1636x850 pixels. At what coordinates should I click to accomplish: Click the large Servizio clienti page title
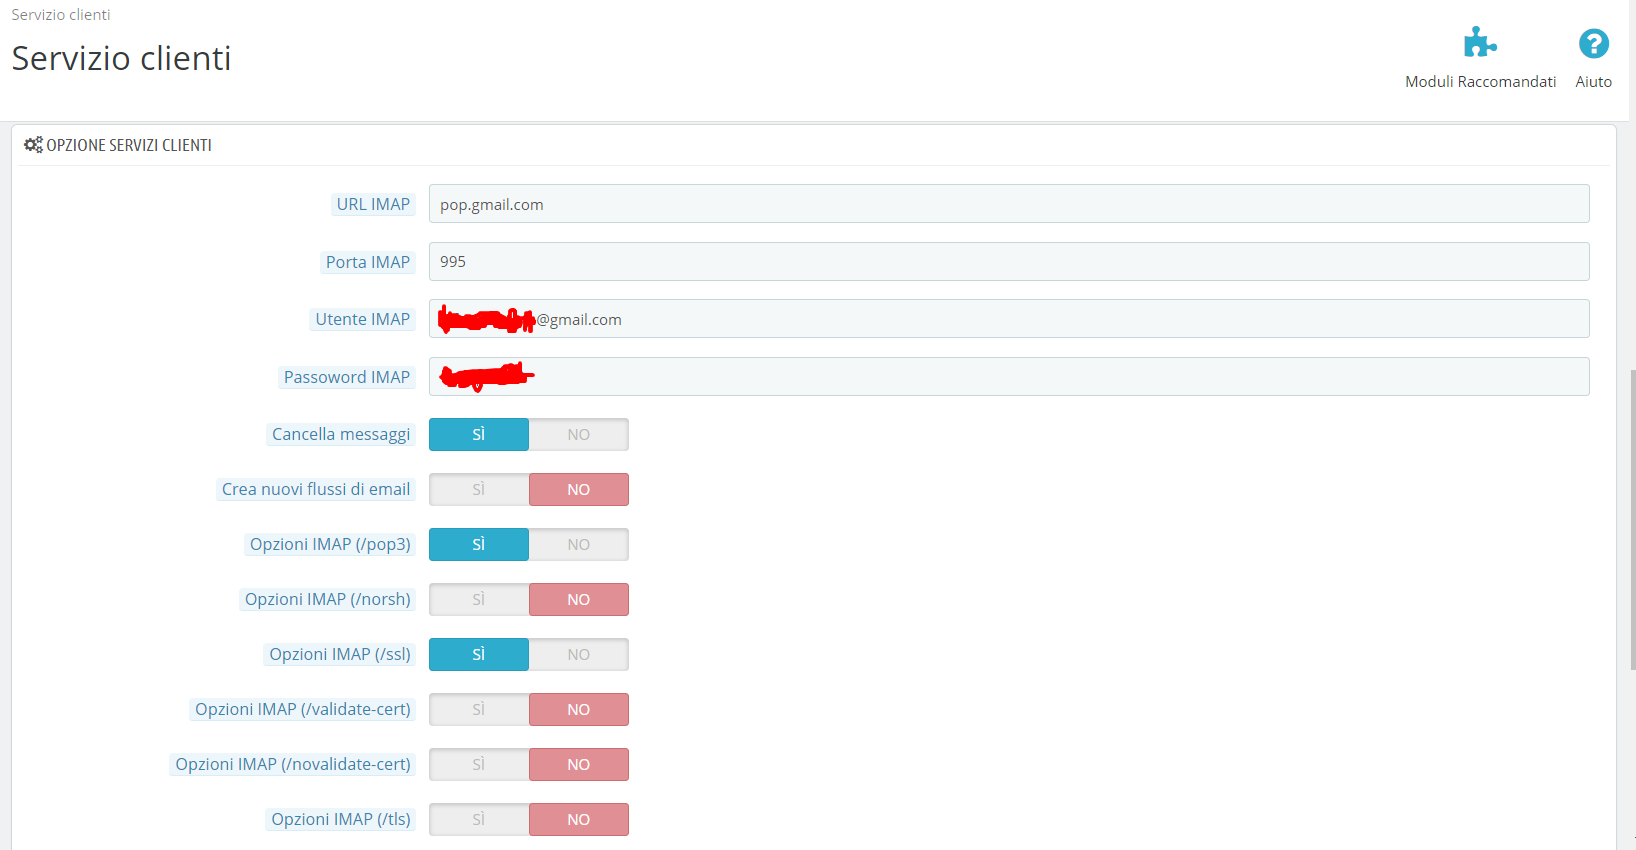pyautogui.click(x=121, y=58)
